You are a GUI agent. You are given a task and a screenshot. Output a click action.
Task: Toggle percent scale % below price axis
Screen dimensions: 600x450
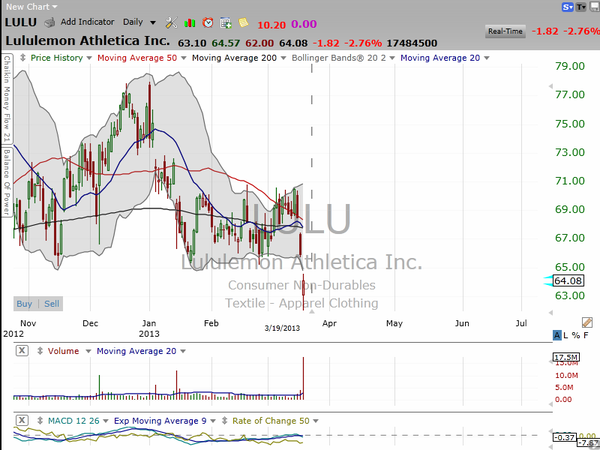[x=577, y=333]
